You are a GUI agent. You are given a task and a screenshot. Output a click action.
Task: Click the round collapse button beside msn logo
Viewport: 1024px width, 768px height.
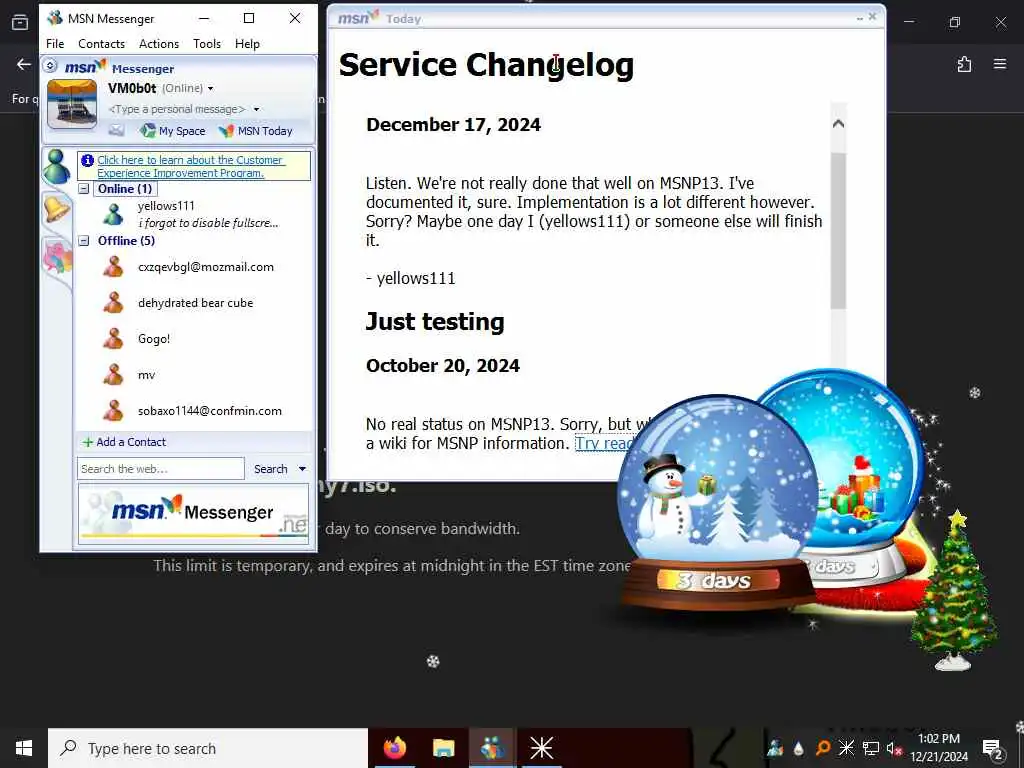coord(51,66)
